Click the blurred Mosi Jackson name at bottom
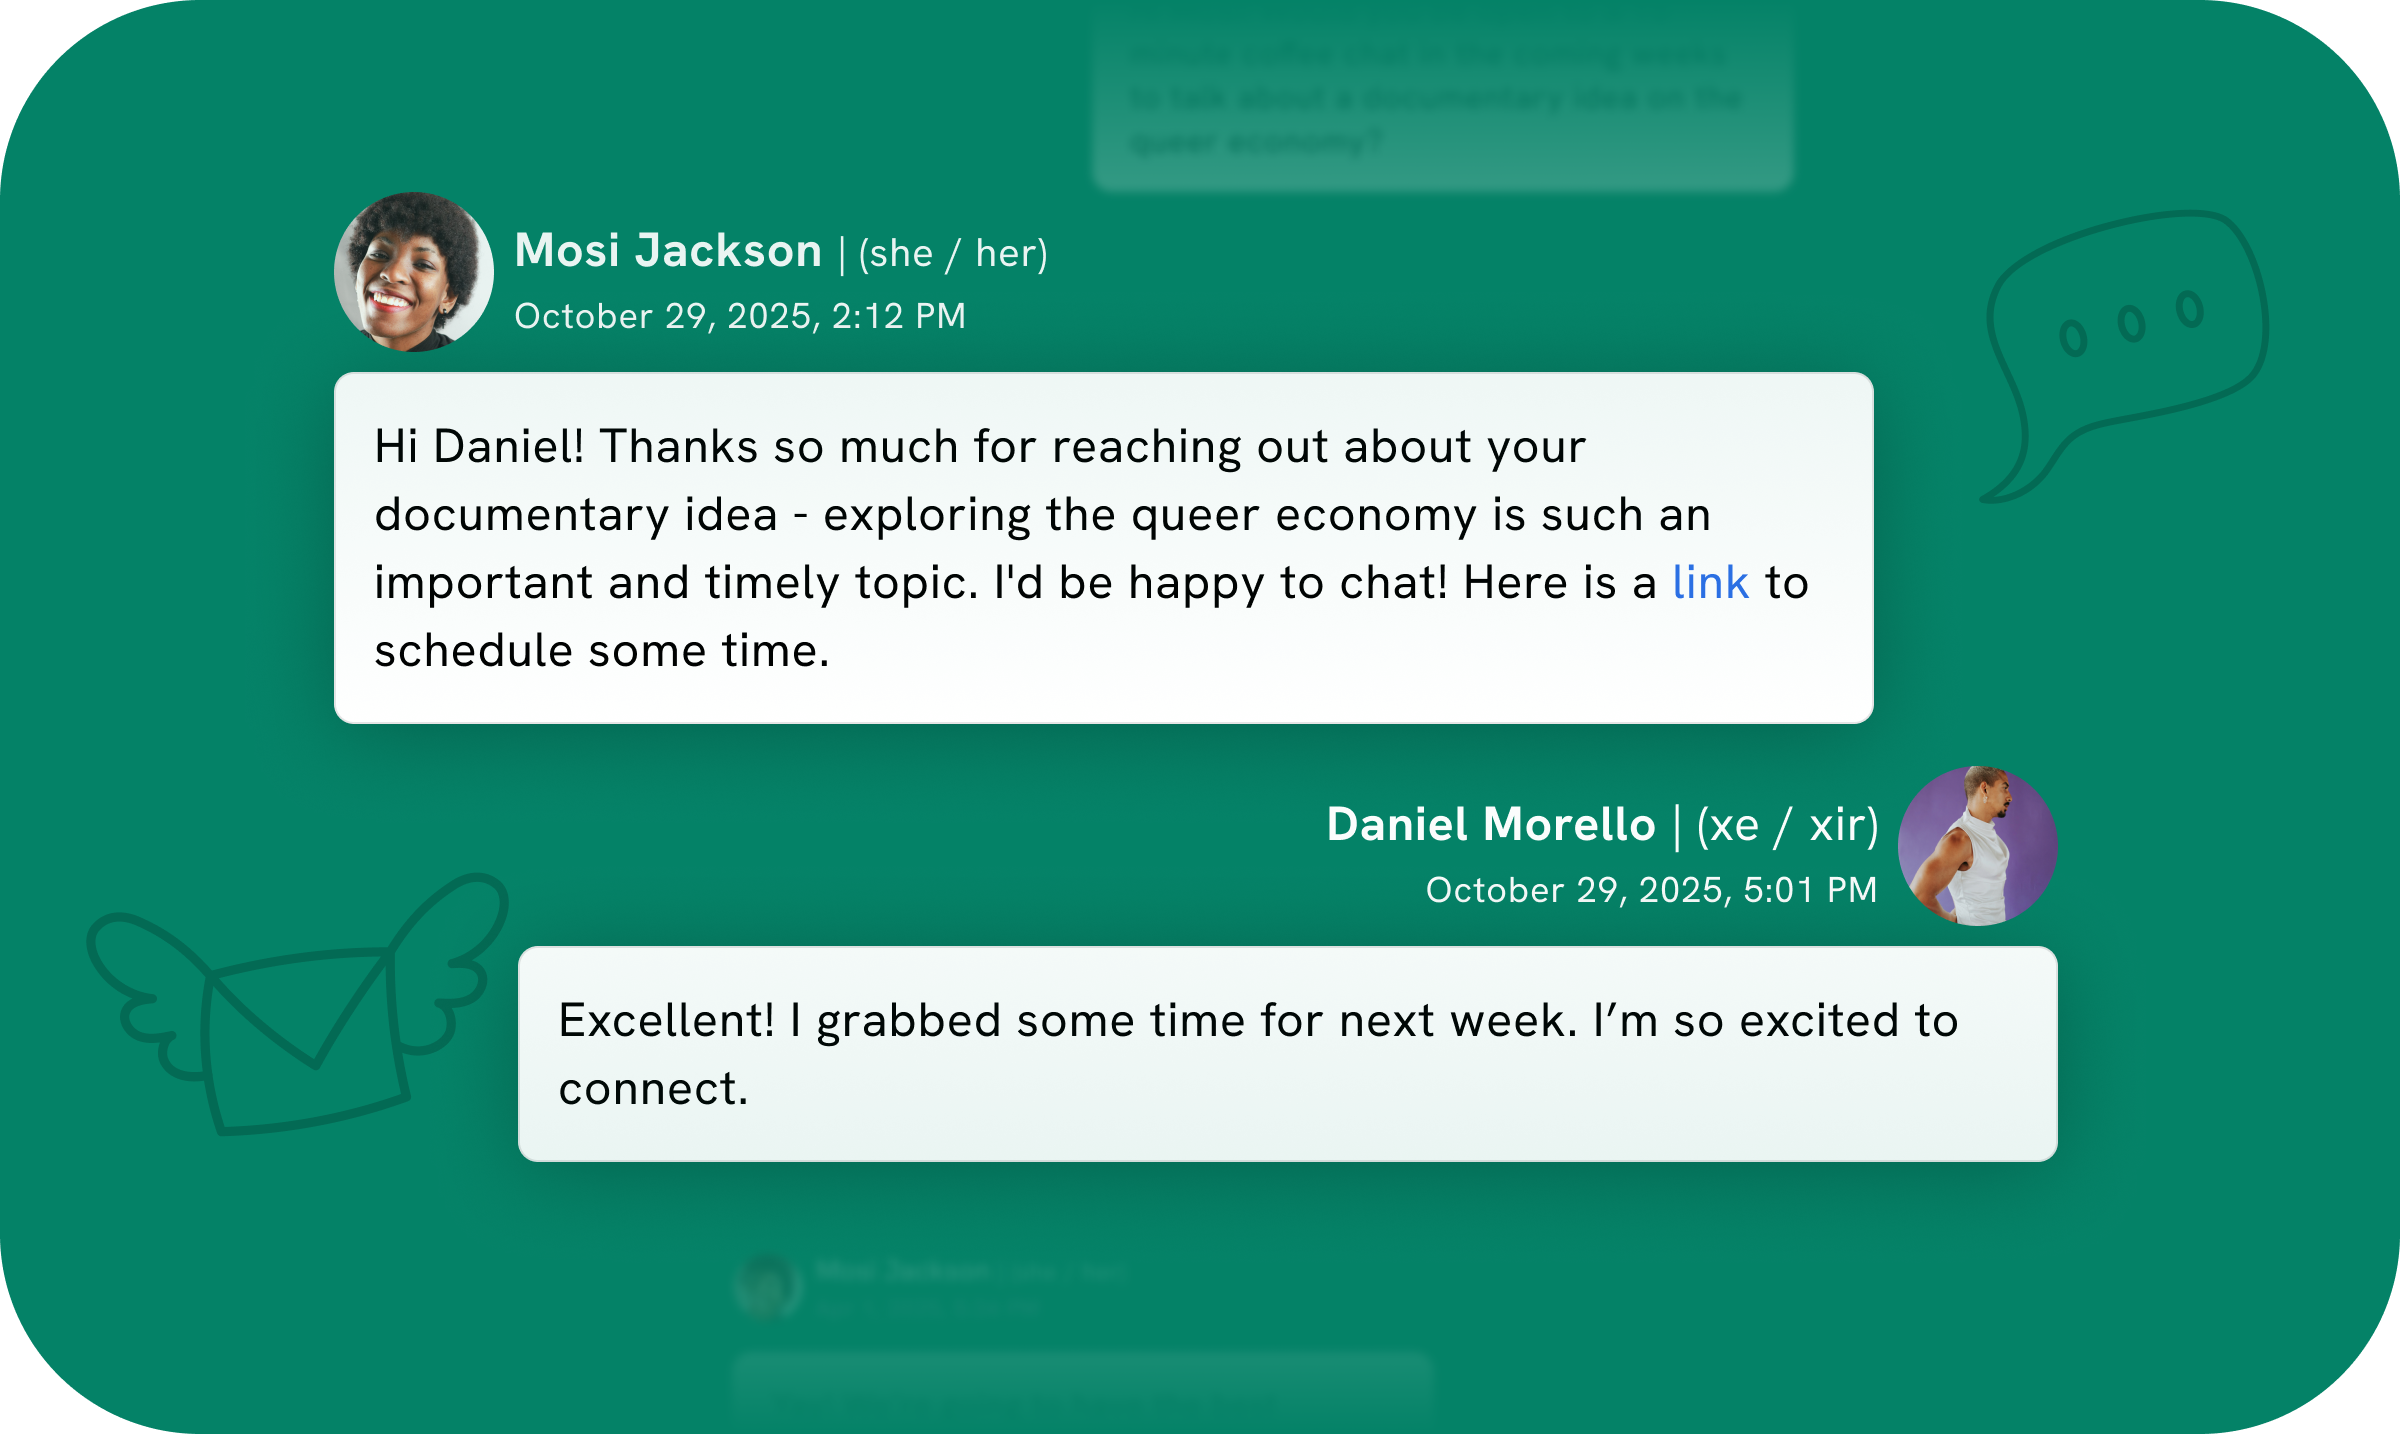2400x1434 pixels. (x=902, y=1271)
